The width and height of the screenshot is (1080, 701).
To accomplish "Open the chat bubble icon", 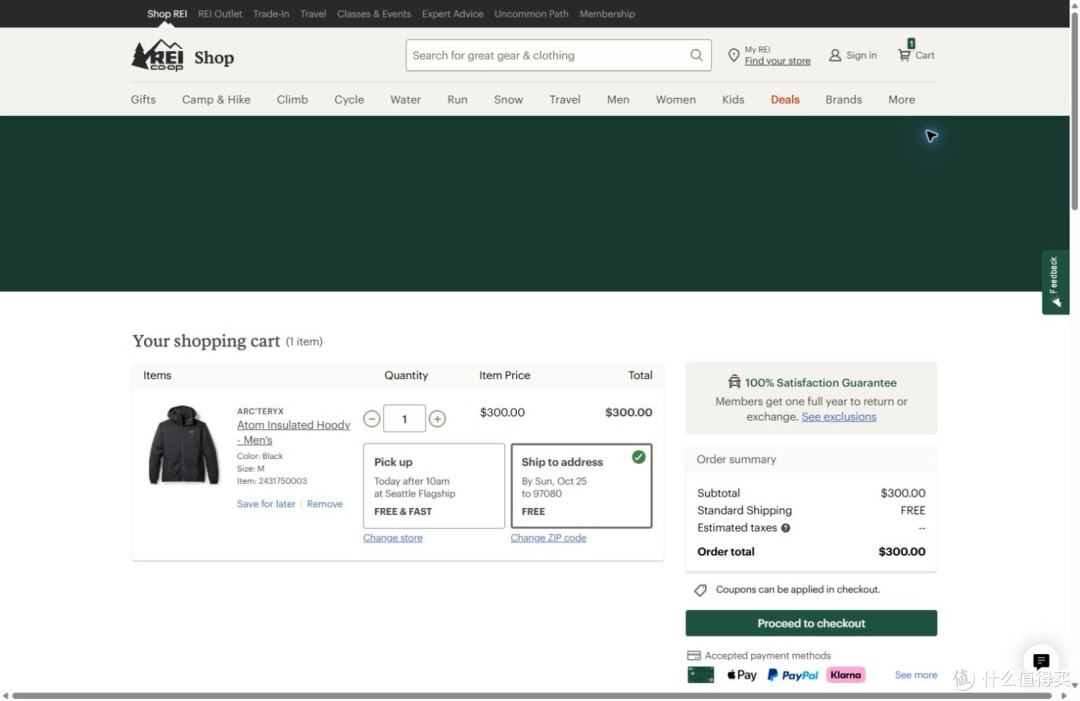I will click(1041, 661).
